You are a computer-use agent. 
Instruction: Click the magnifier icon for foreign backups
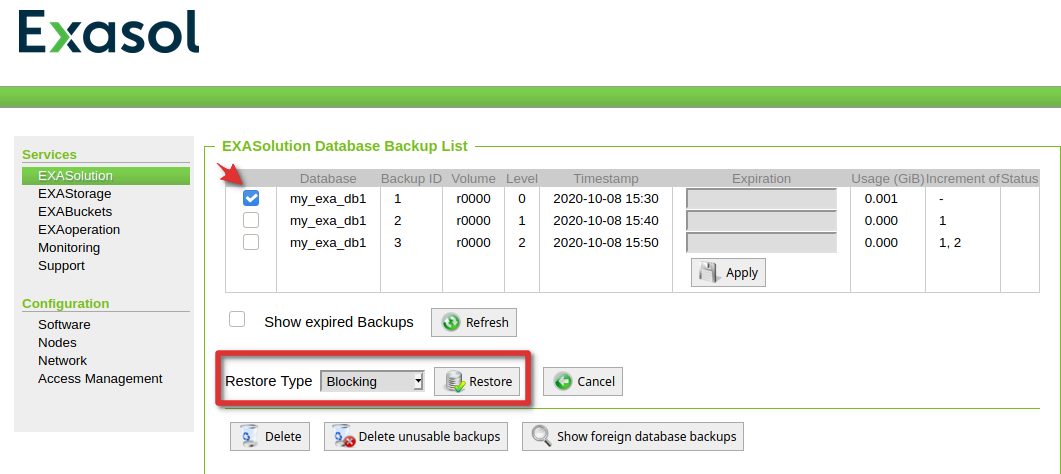point(541,436)
